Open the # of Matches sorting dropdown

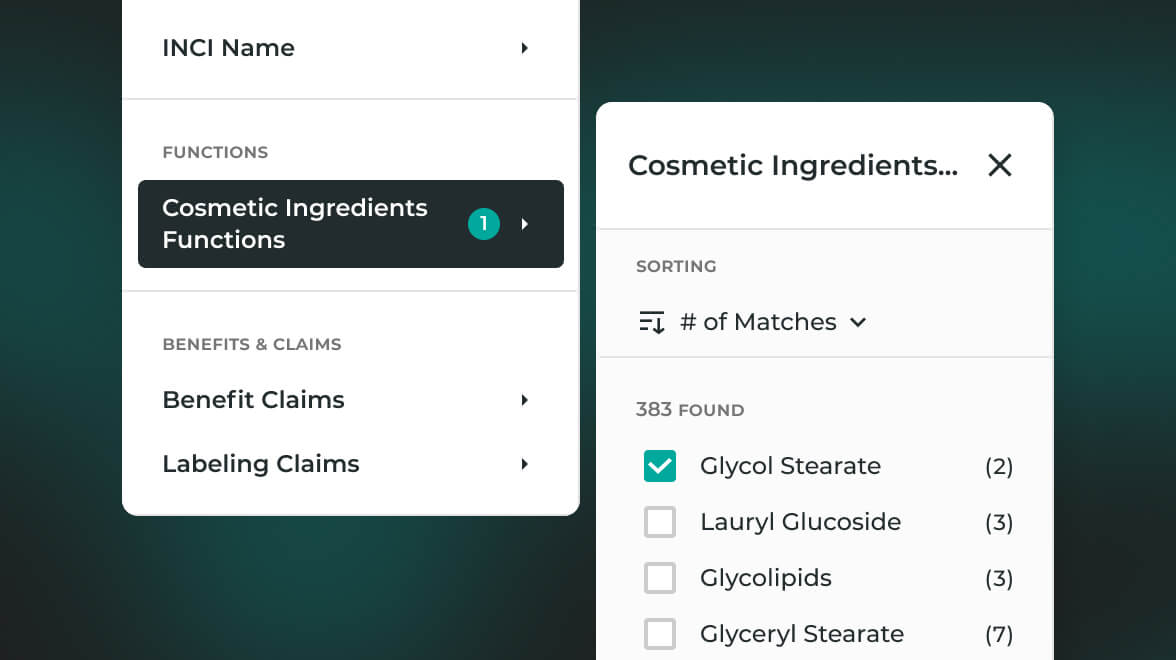pyautogui.click(x=758, y=322)
